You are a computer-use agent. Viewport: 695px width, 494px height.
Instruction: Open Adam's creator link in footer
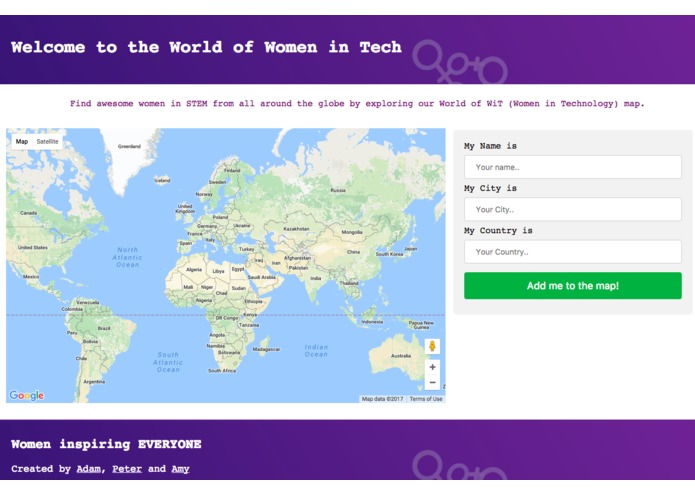click(89, 469)
